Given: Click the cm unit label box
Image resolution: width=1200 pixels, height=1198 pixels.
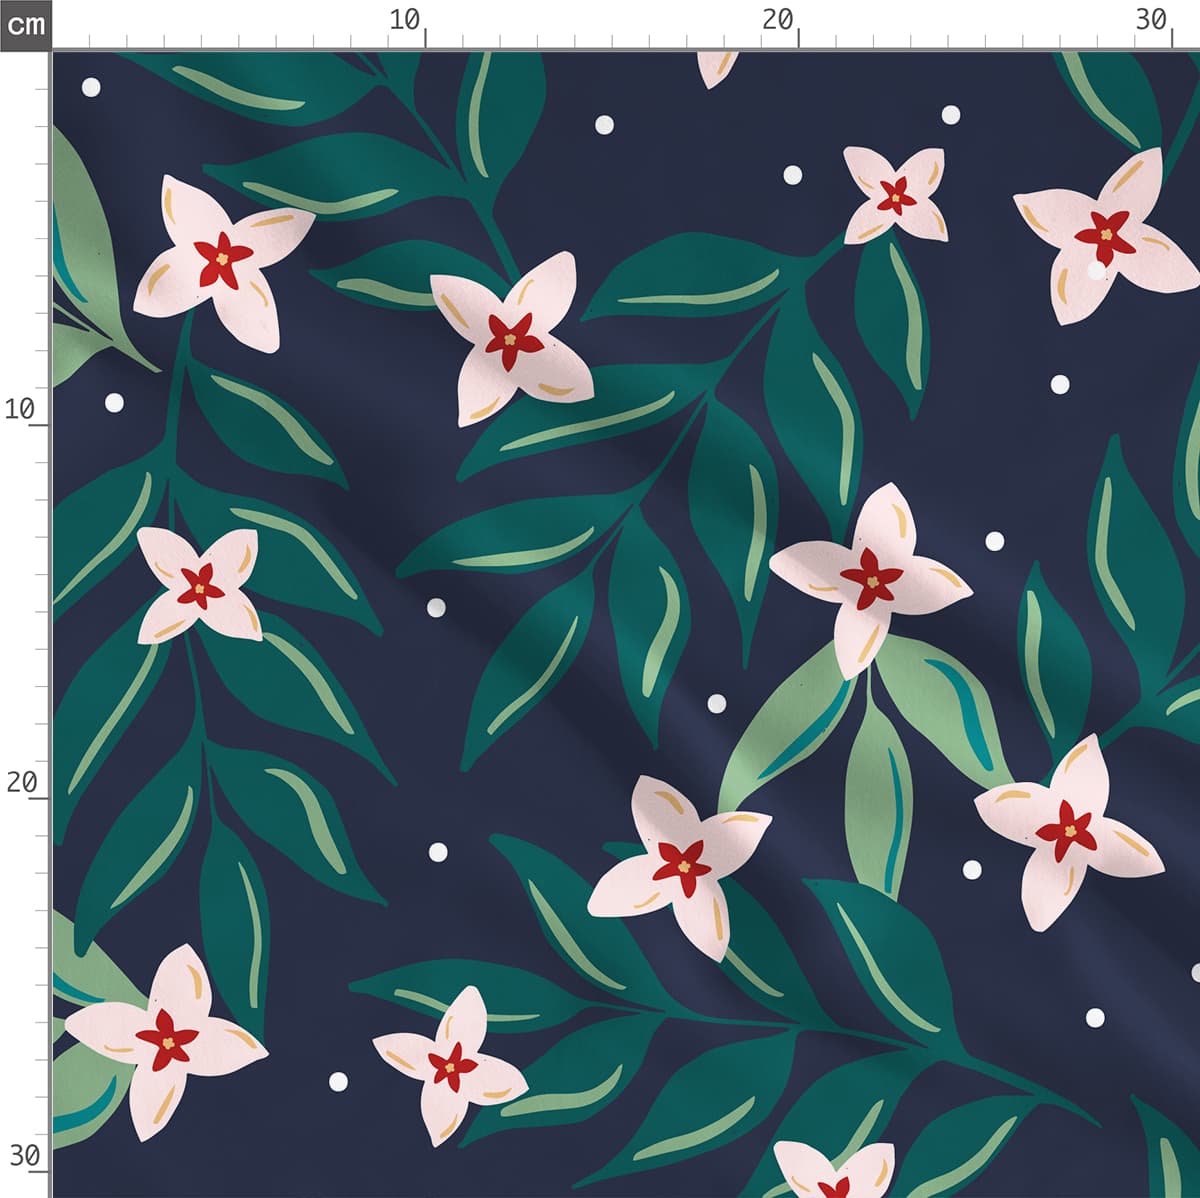Looking at the screenshot, I should [x=25, y=24].
